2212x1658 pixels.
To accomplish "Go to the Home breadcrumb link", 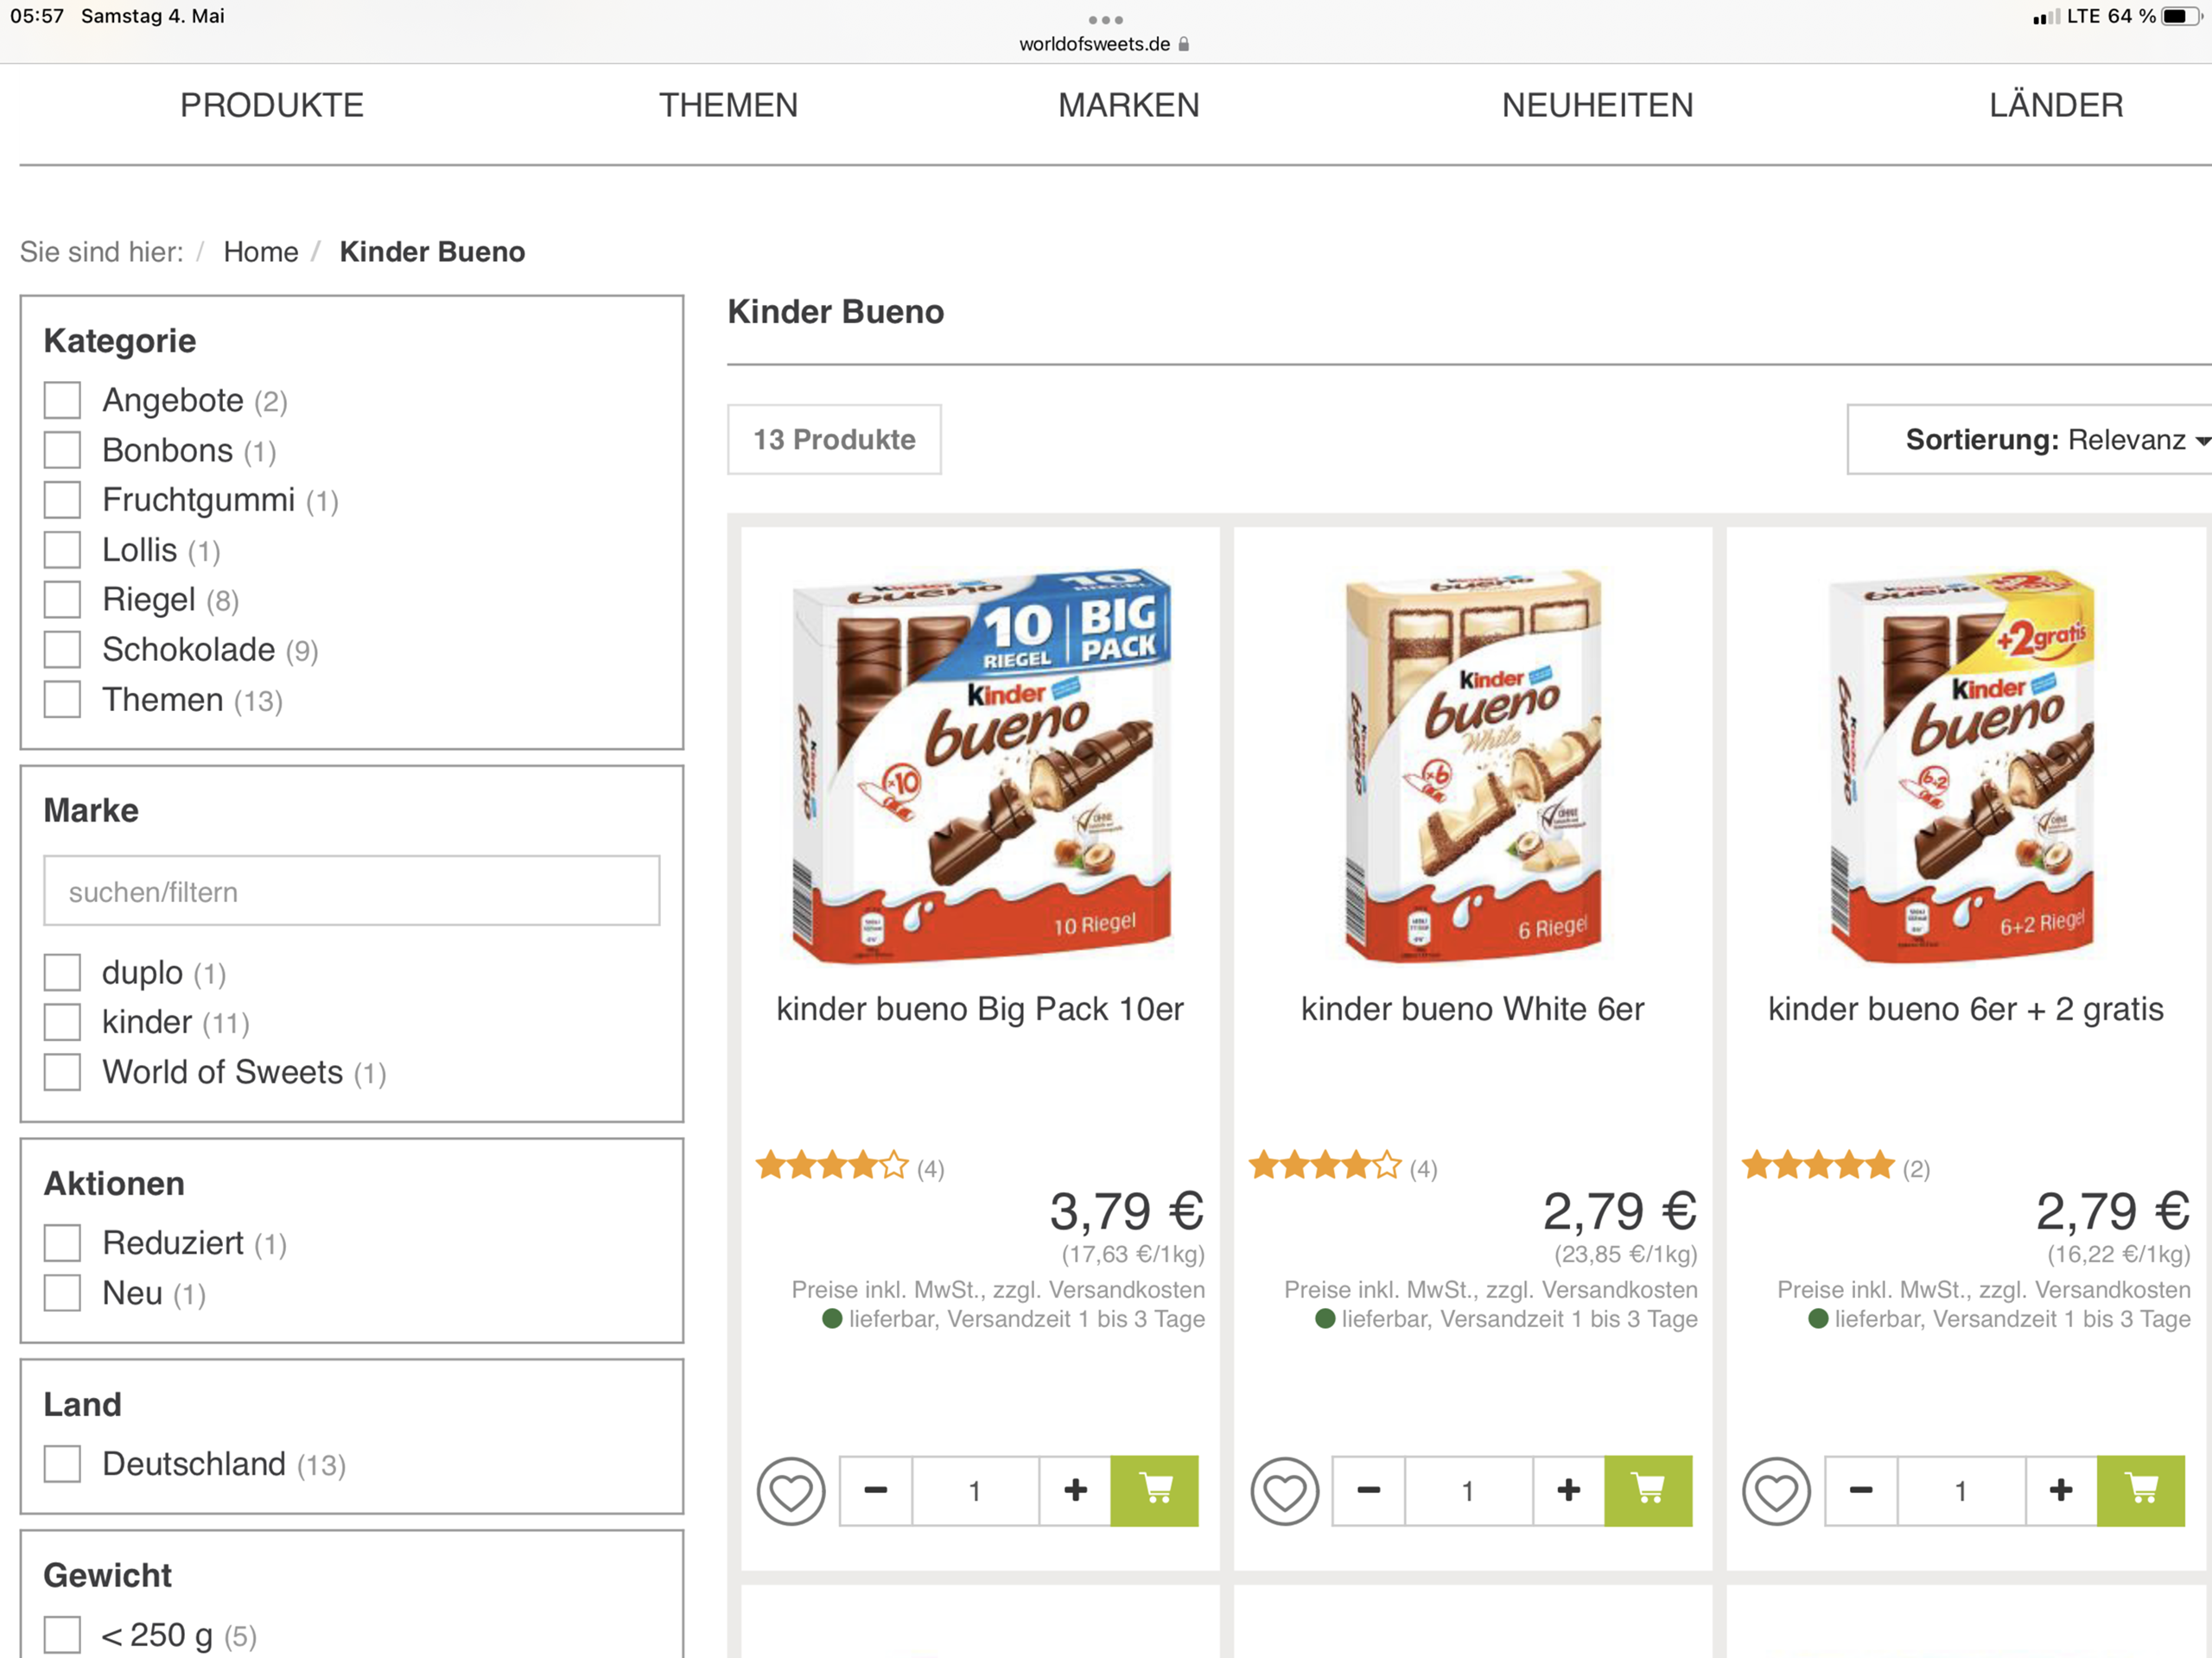I will point(261,252).
